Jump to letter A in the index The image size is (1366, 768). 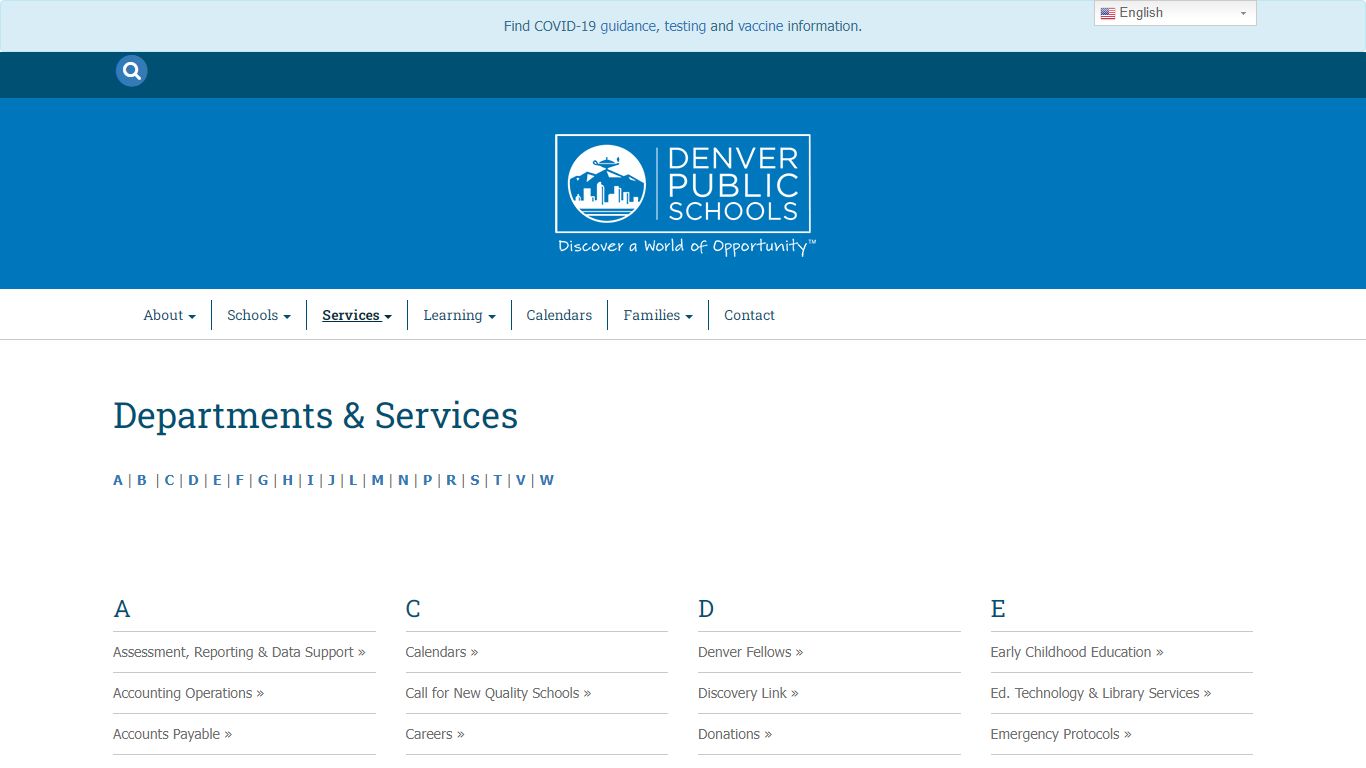pos(118,480)
